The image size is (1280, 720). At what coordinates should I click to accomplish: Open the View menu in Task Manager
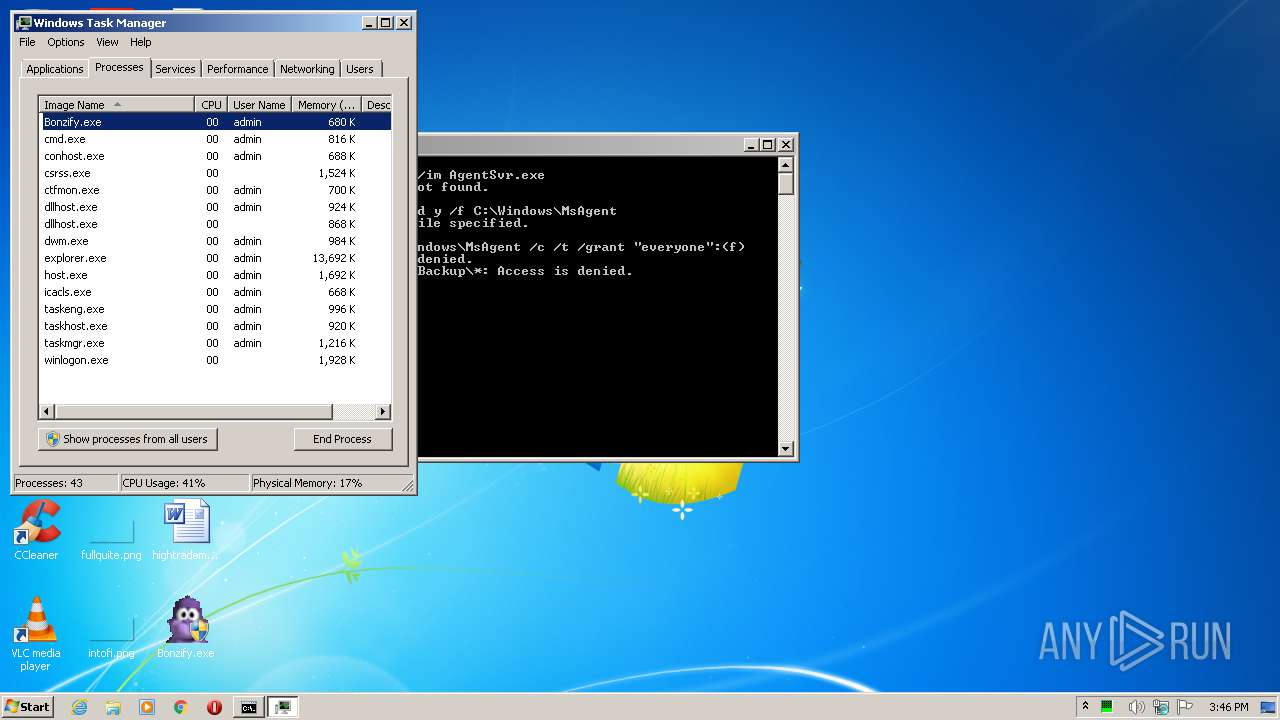(x=107, y=42)
